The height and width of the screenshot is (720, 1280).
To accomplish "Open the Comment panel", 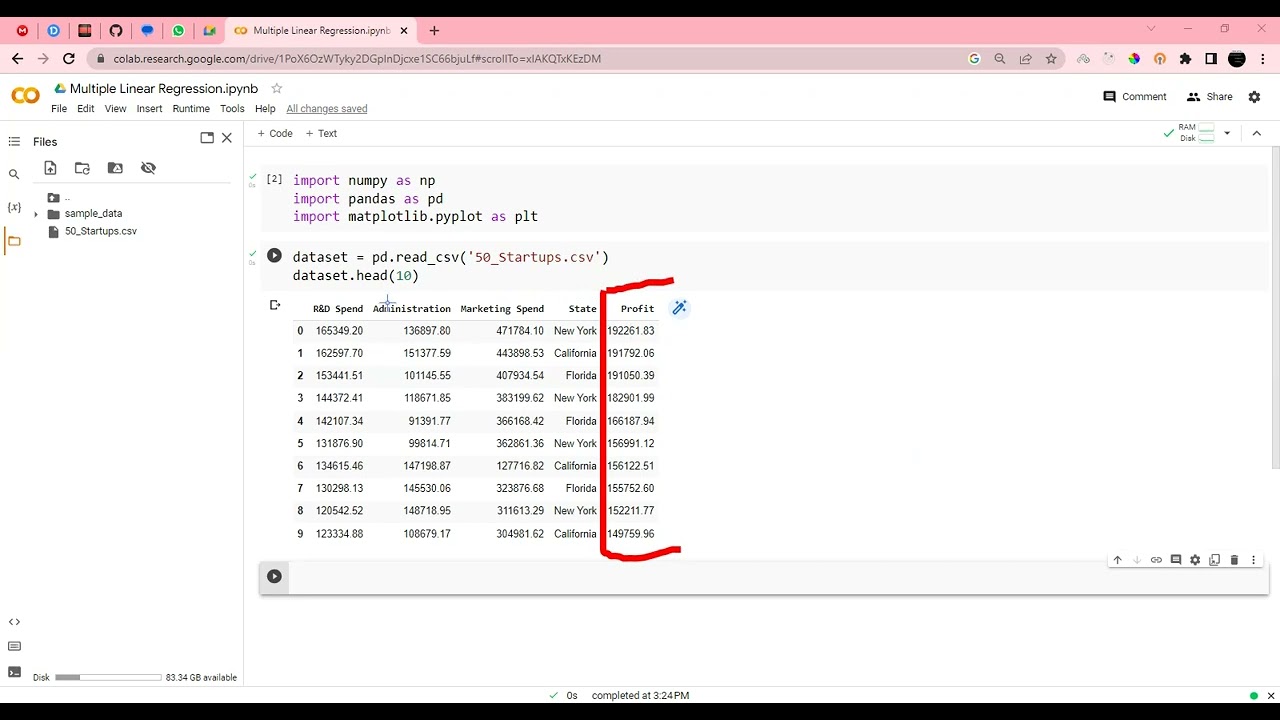I will click(x=1135, y=97).
